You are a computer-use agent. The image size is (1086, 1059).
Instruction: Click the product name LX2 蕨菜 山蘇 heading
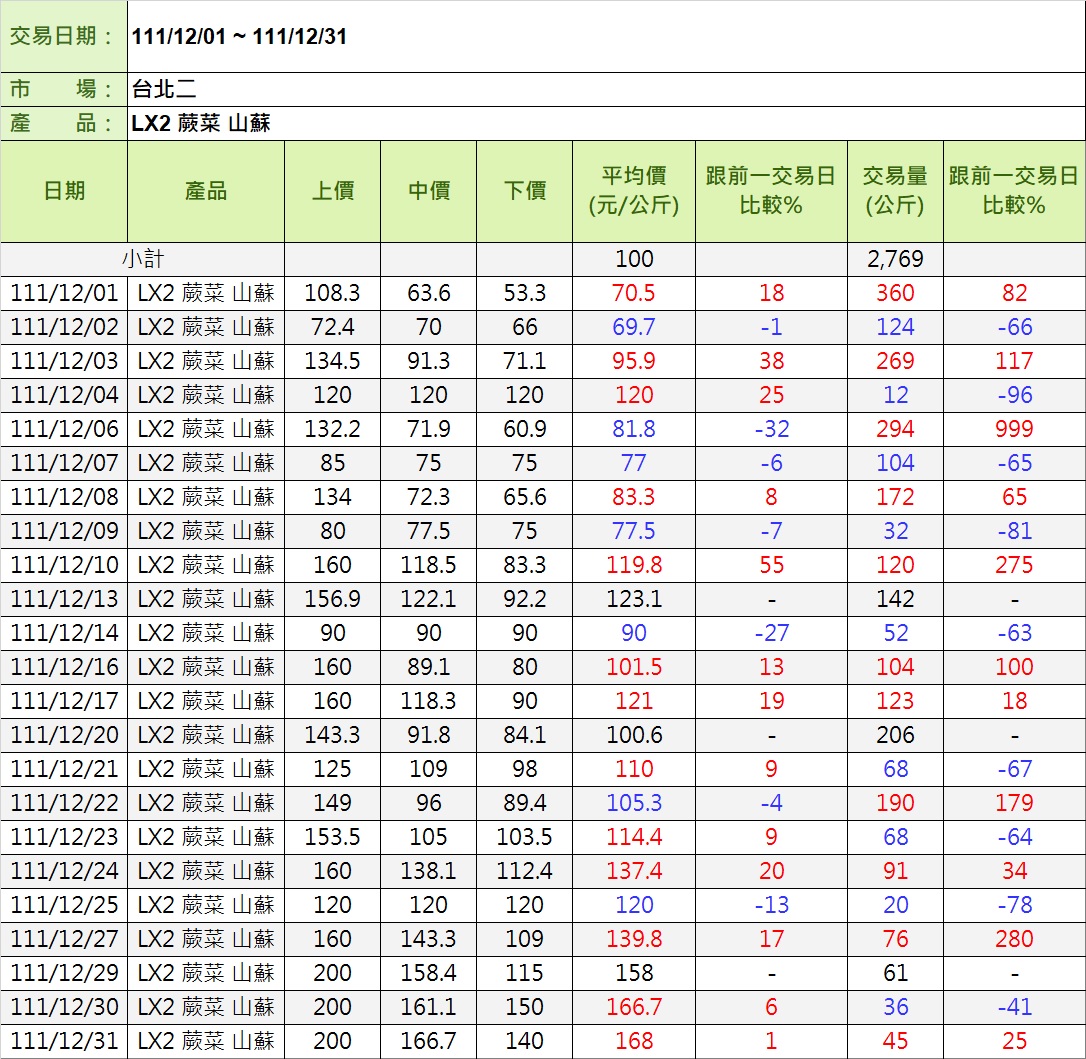click(201, 124)
